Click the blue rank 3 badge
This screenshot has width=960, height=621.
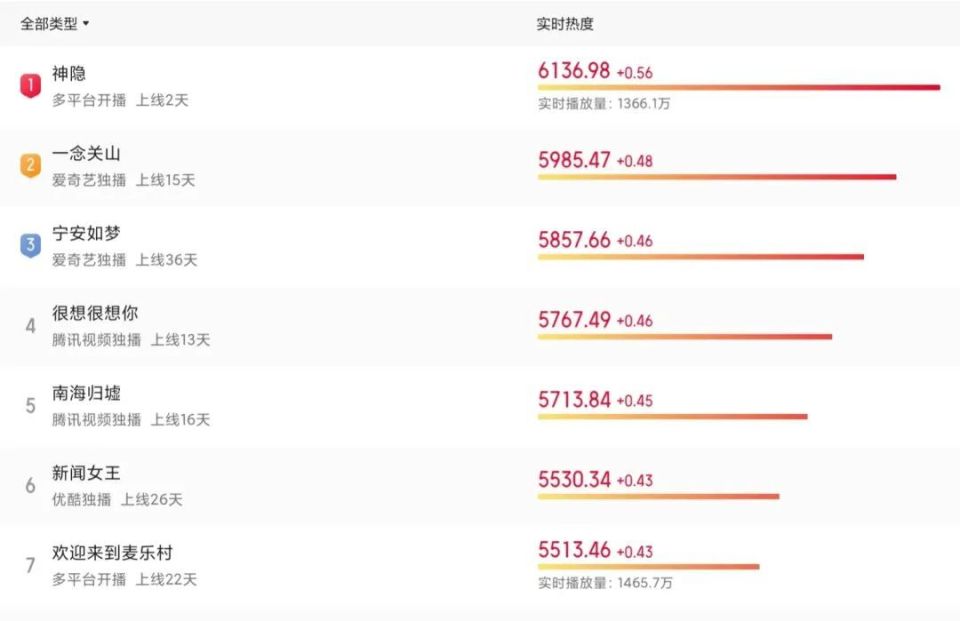[x=30, y=245]
